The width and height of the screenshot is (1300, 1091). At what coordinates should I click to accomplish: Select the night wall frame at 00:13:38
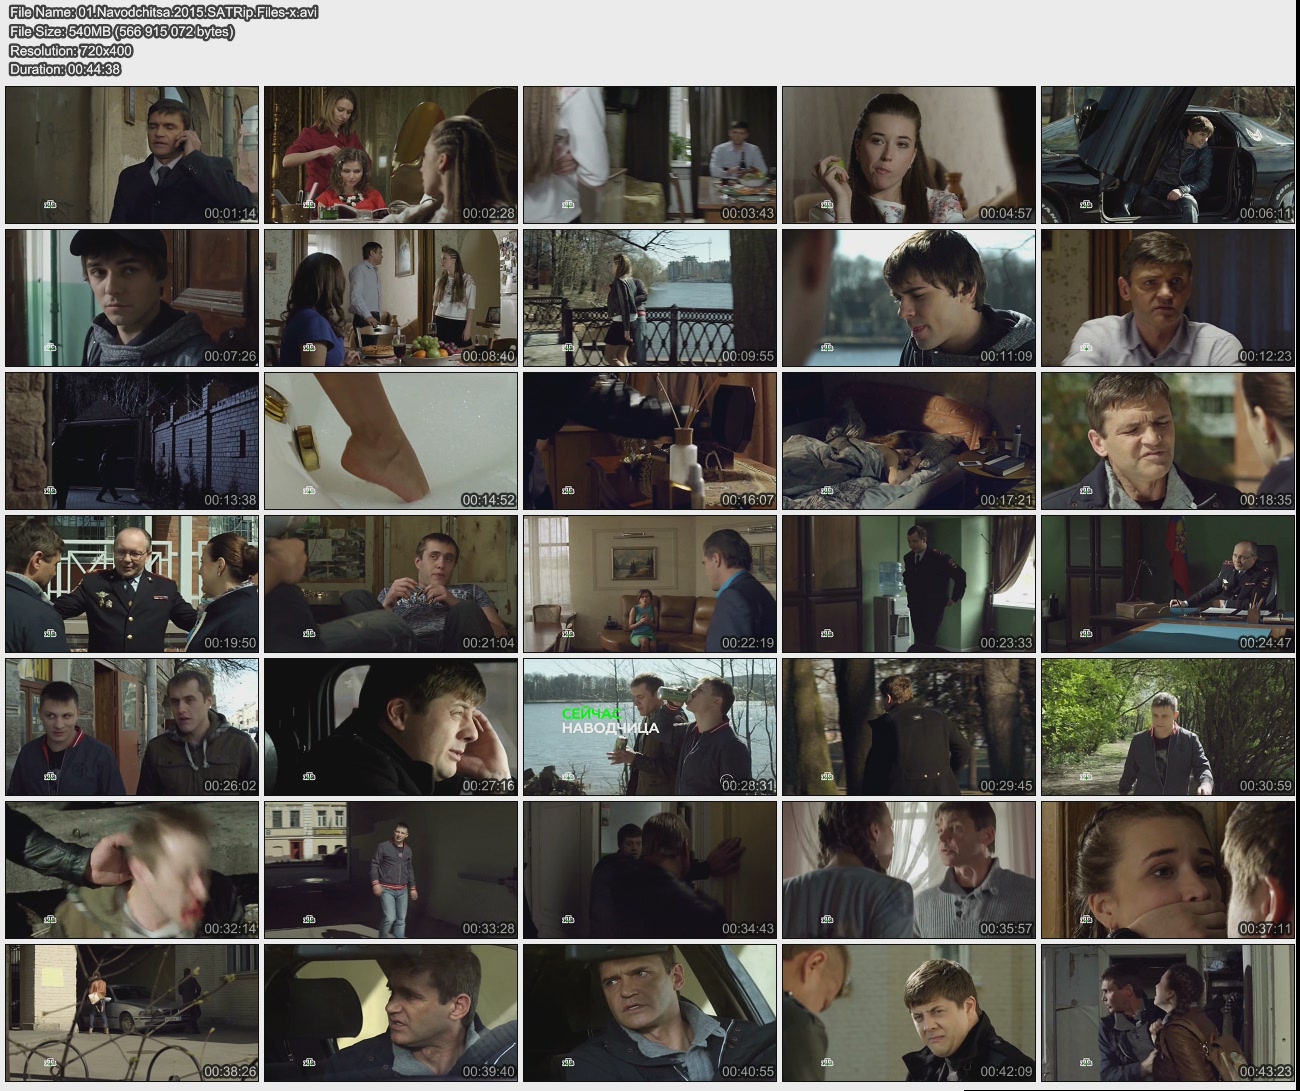tap(132, 441)
